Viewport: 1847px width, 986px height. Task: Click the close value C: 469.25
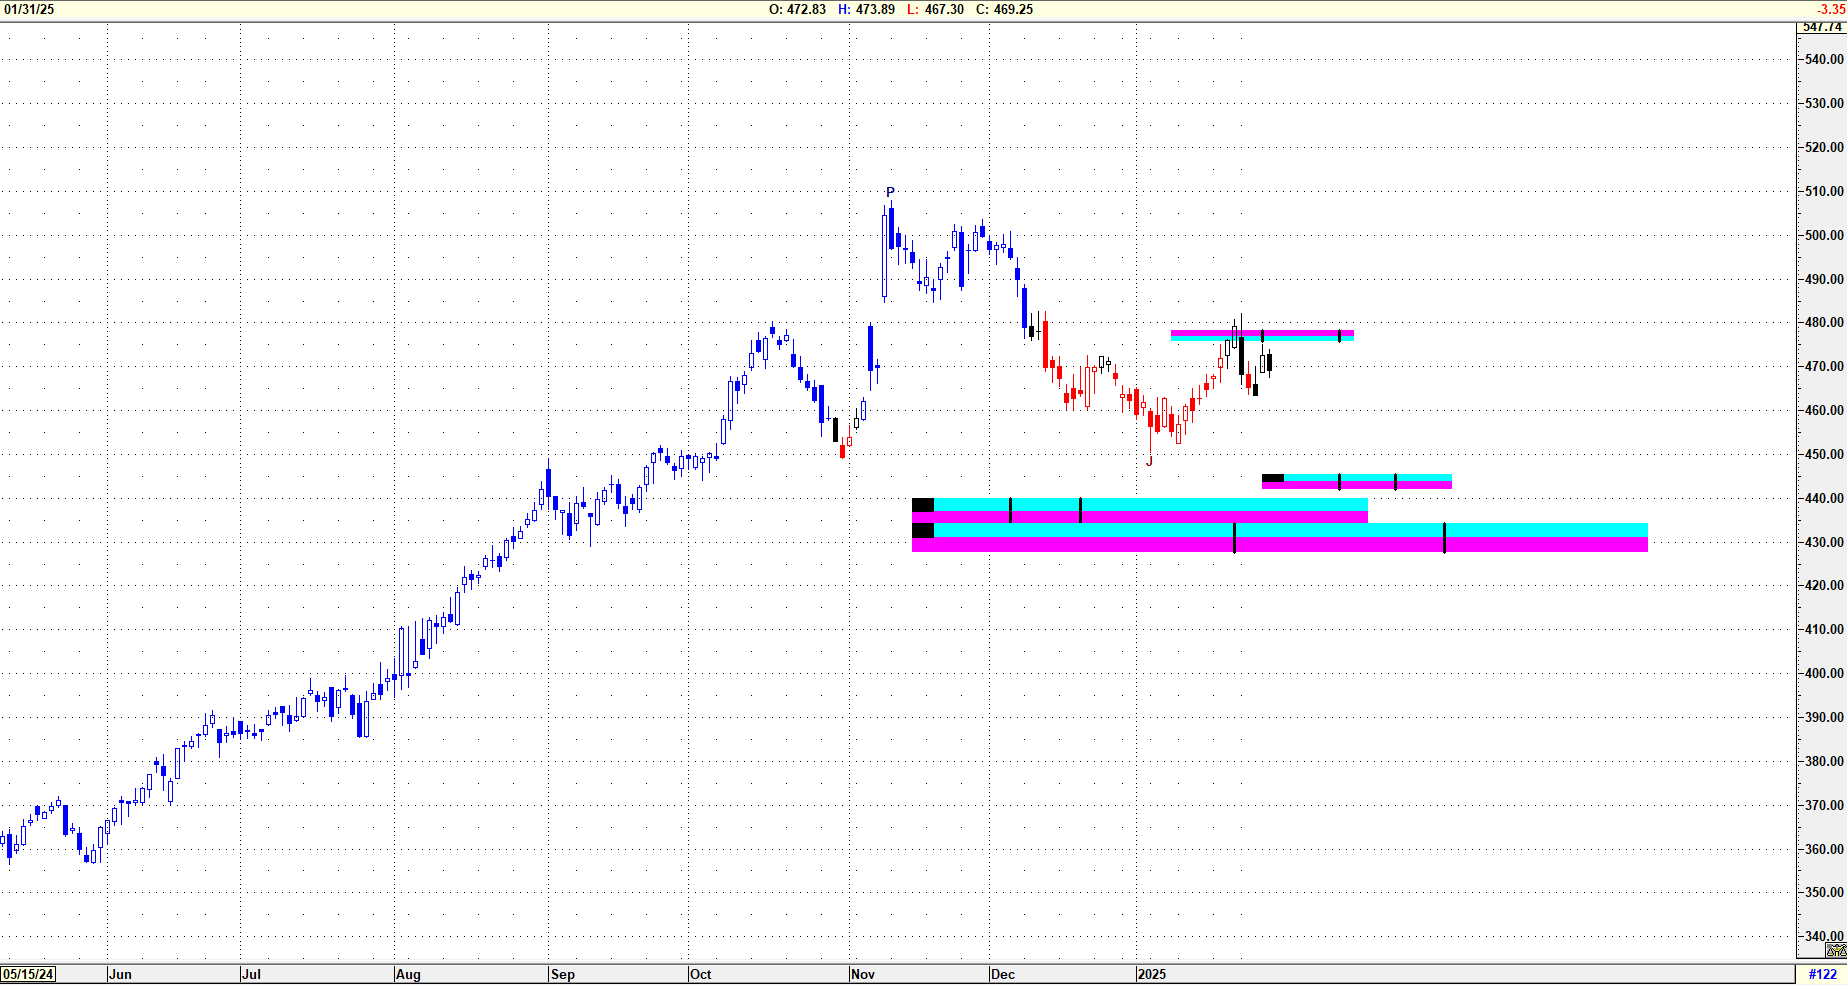pos(1004,9)
